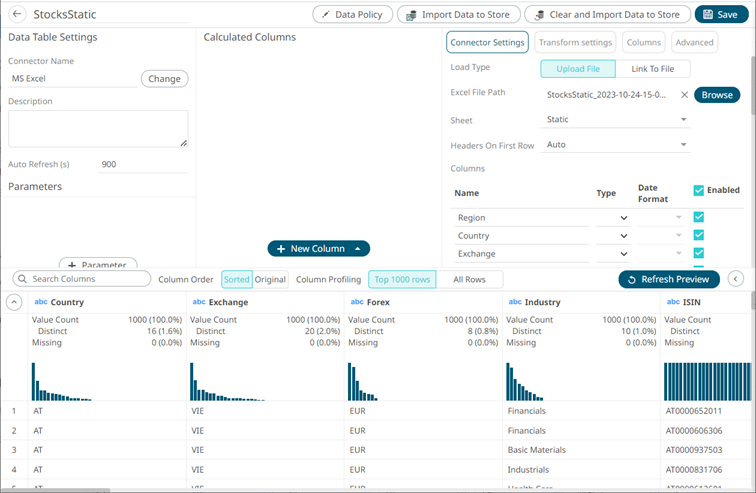Click Import Data to Store
This screenshot has width=756, height=493.
click(457, 14)
